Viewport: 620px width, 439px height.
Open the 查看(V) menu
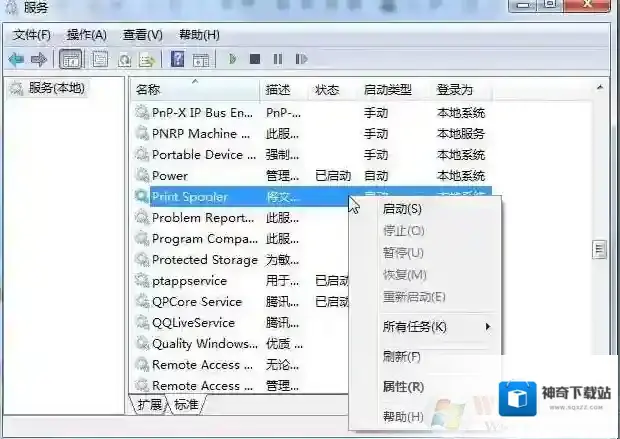point(142,35)
